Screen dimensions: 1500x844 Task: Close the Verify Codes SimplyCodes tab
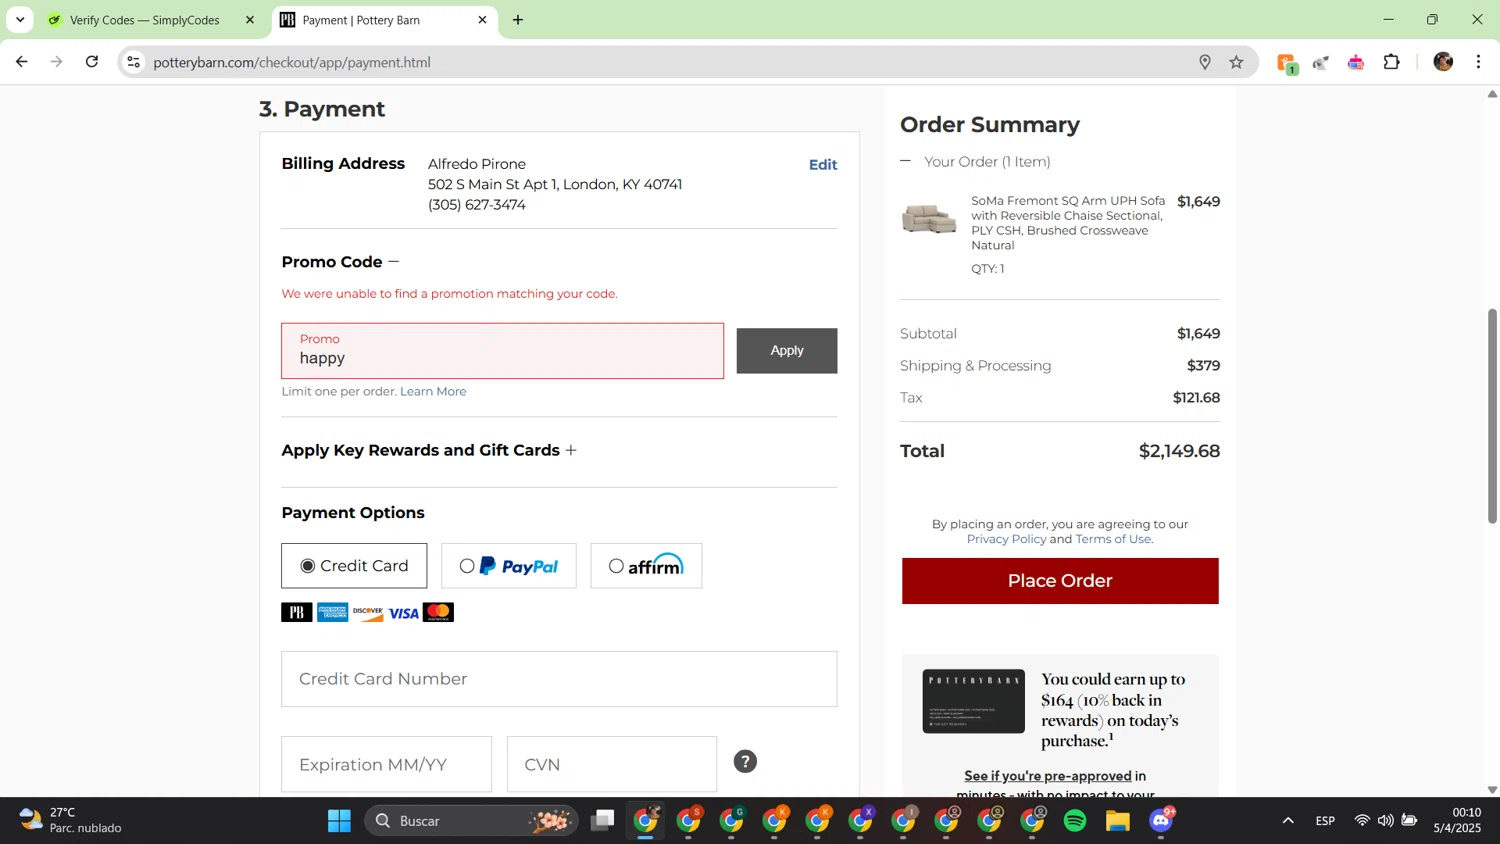pyautogui.click(x=250, y=20)
